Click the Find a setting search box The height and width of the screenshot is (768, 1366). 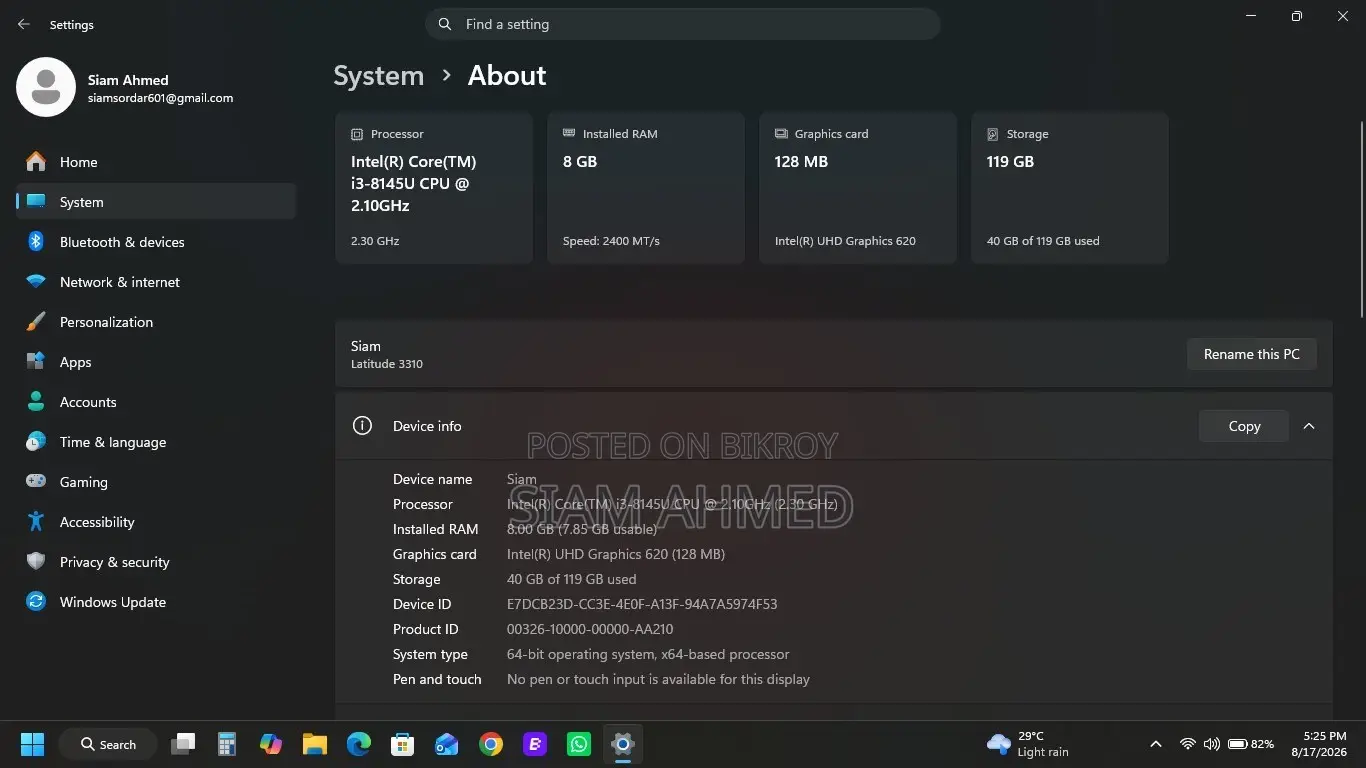pos(683,24)
